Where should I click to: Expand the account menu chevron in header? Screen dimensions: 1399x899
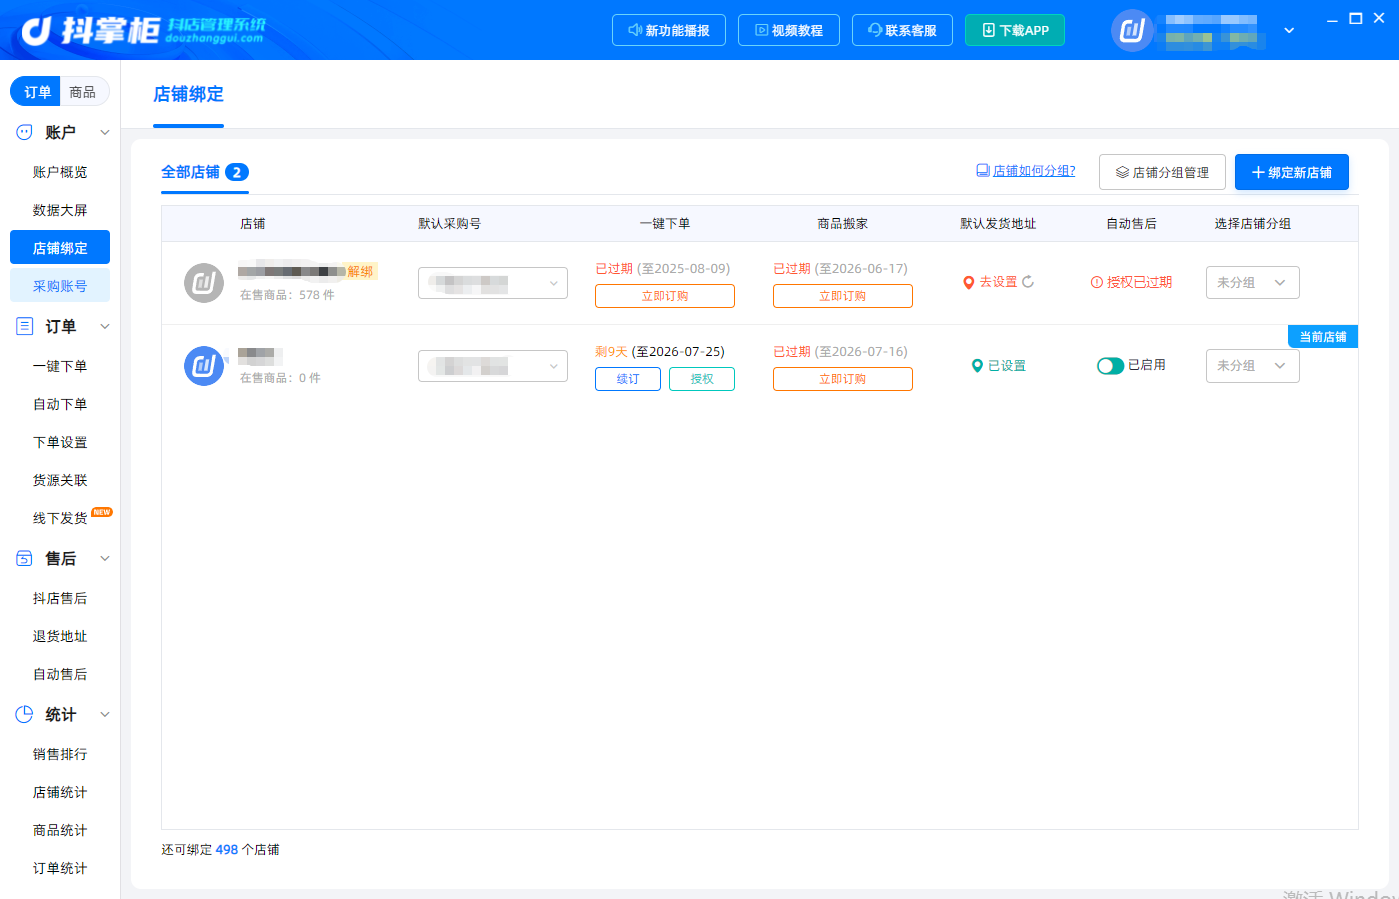click(x=1289, y=31)
